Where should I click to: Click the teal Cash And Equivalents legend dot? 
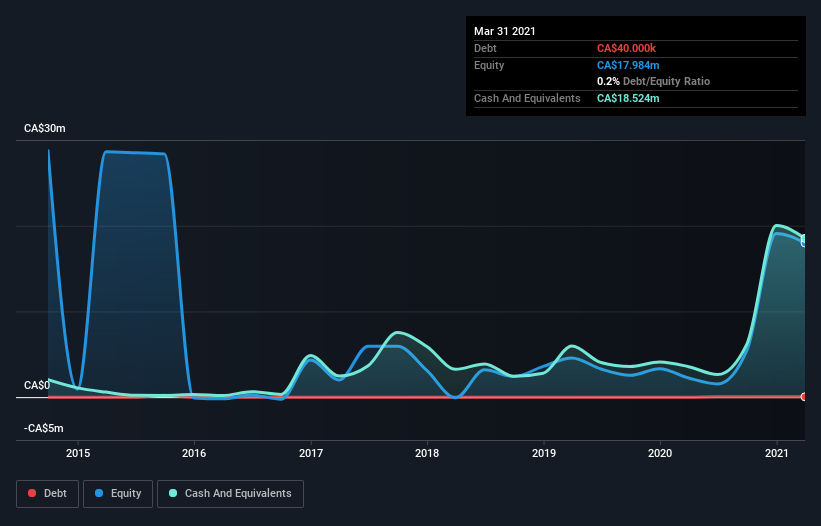[173, 493]
